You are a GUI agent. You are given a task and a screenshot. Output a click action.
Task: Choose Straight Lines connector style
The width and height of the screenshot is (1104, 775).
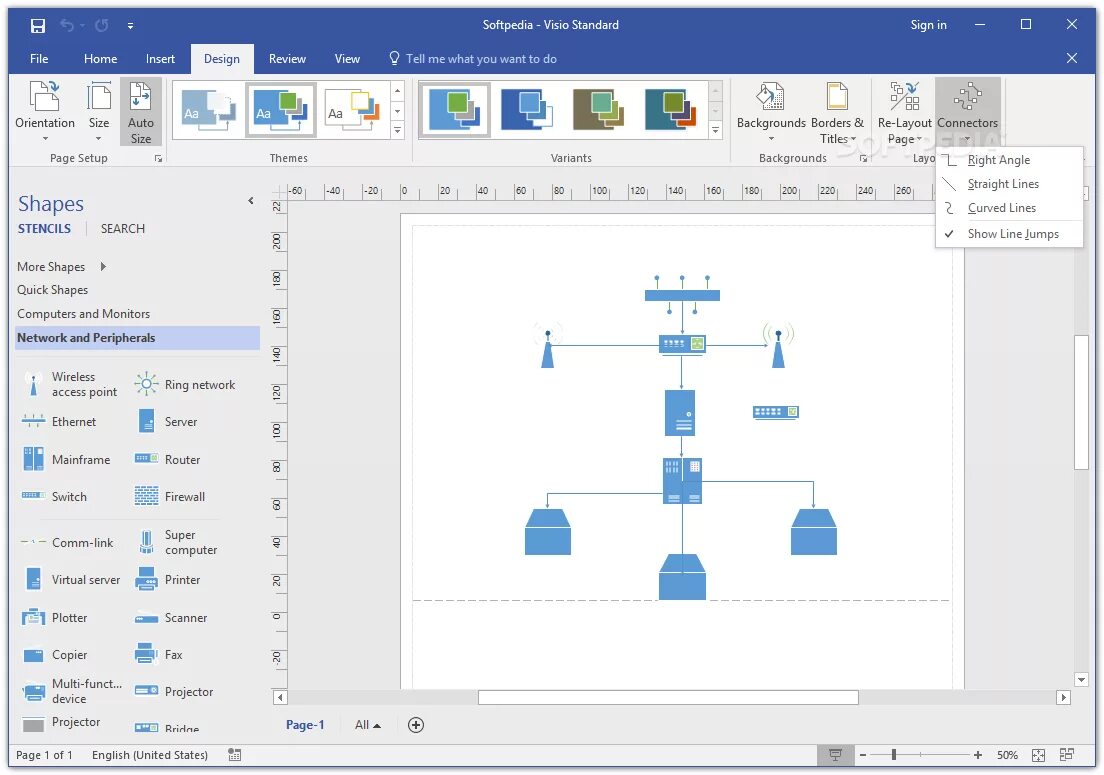tap(1009, 184)
